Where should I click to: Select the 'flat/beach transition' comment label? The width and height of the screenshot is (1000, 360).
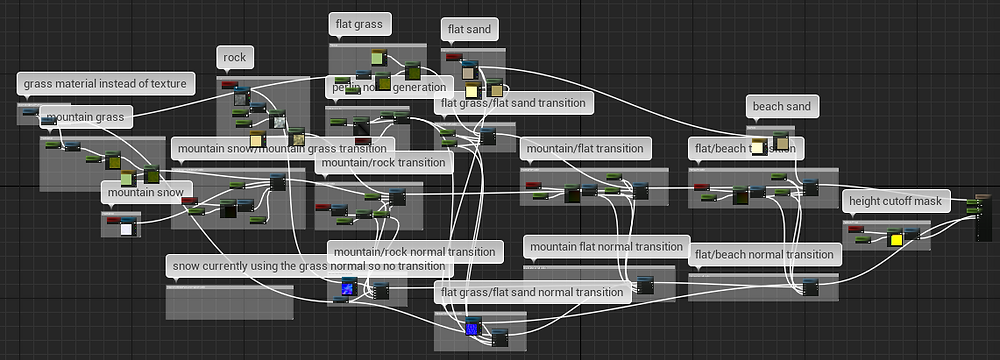click(x=746, y=148)
